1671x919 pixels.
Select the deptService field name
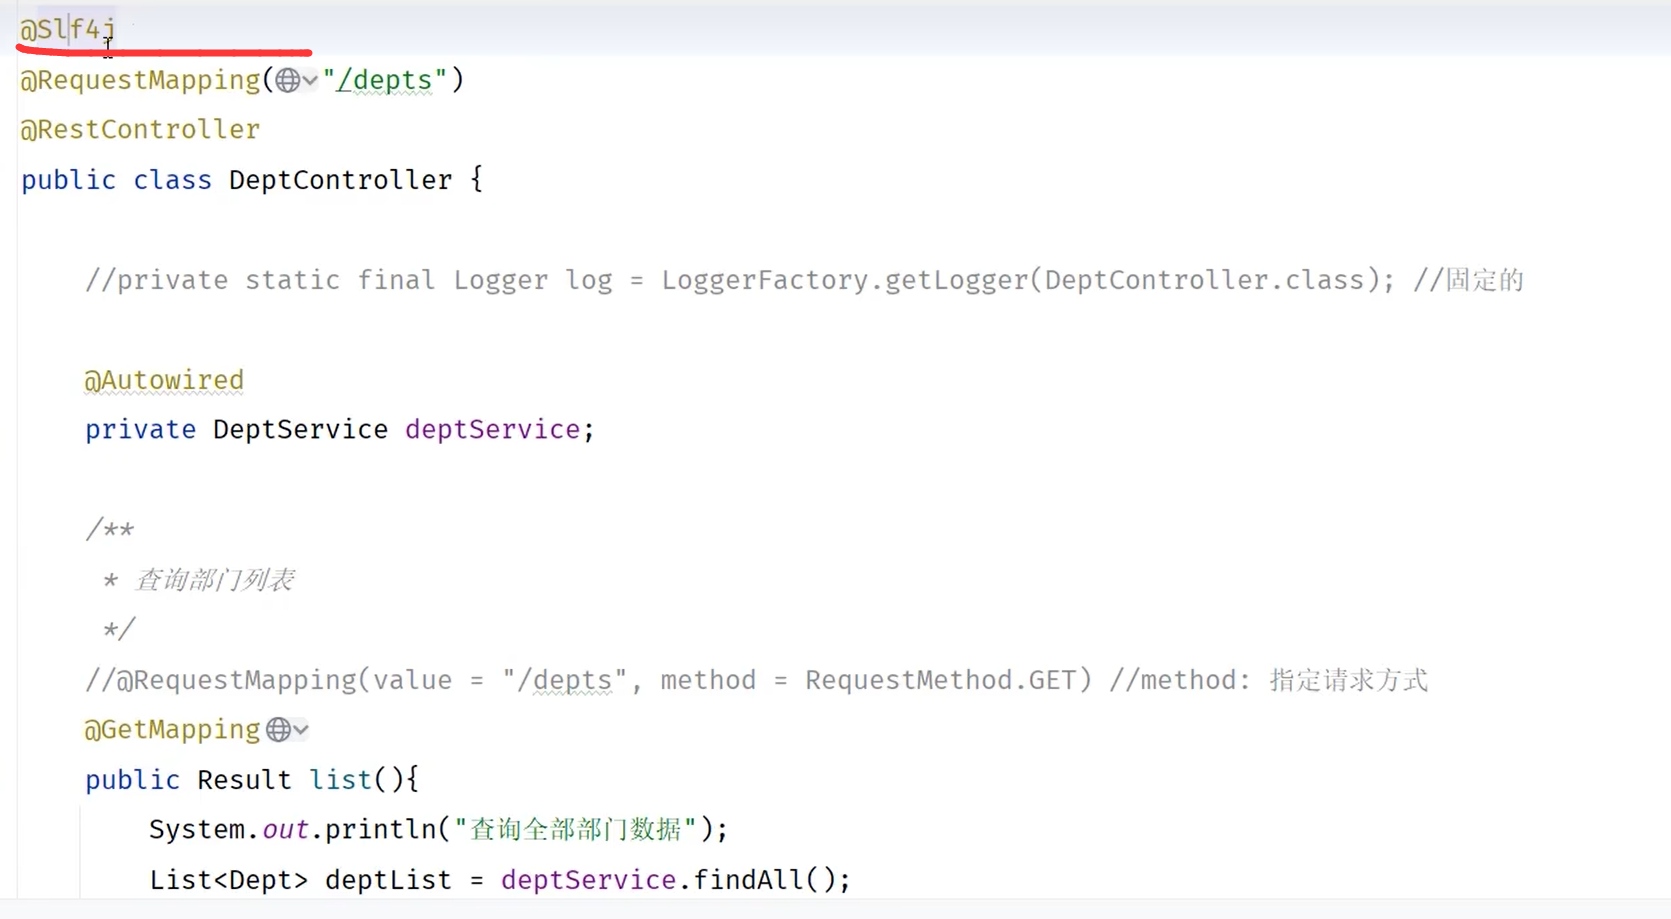tap(491, 429)
